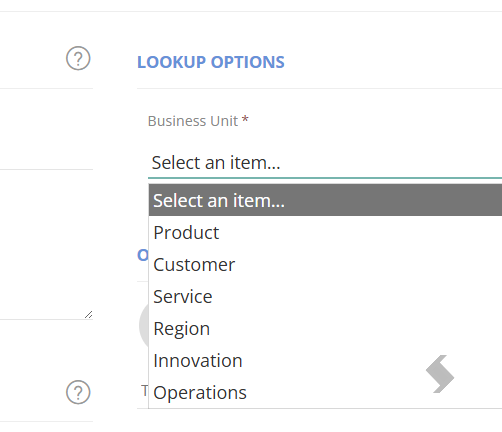
Task: Click the gray chevron icon near Operations
Action: [x=440, y=374]
